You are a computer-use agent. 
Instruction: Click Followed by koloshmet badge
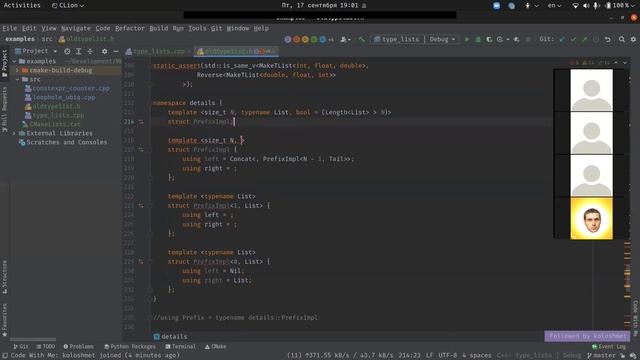587,336
